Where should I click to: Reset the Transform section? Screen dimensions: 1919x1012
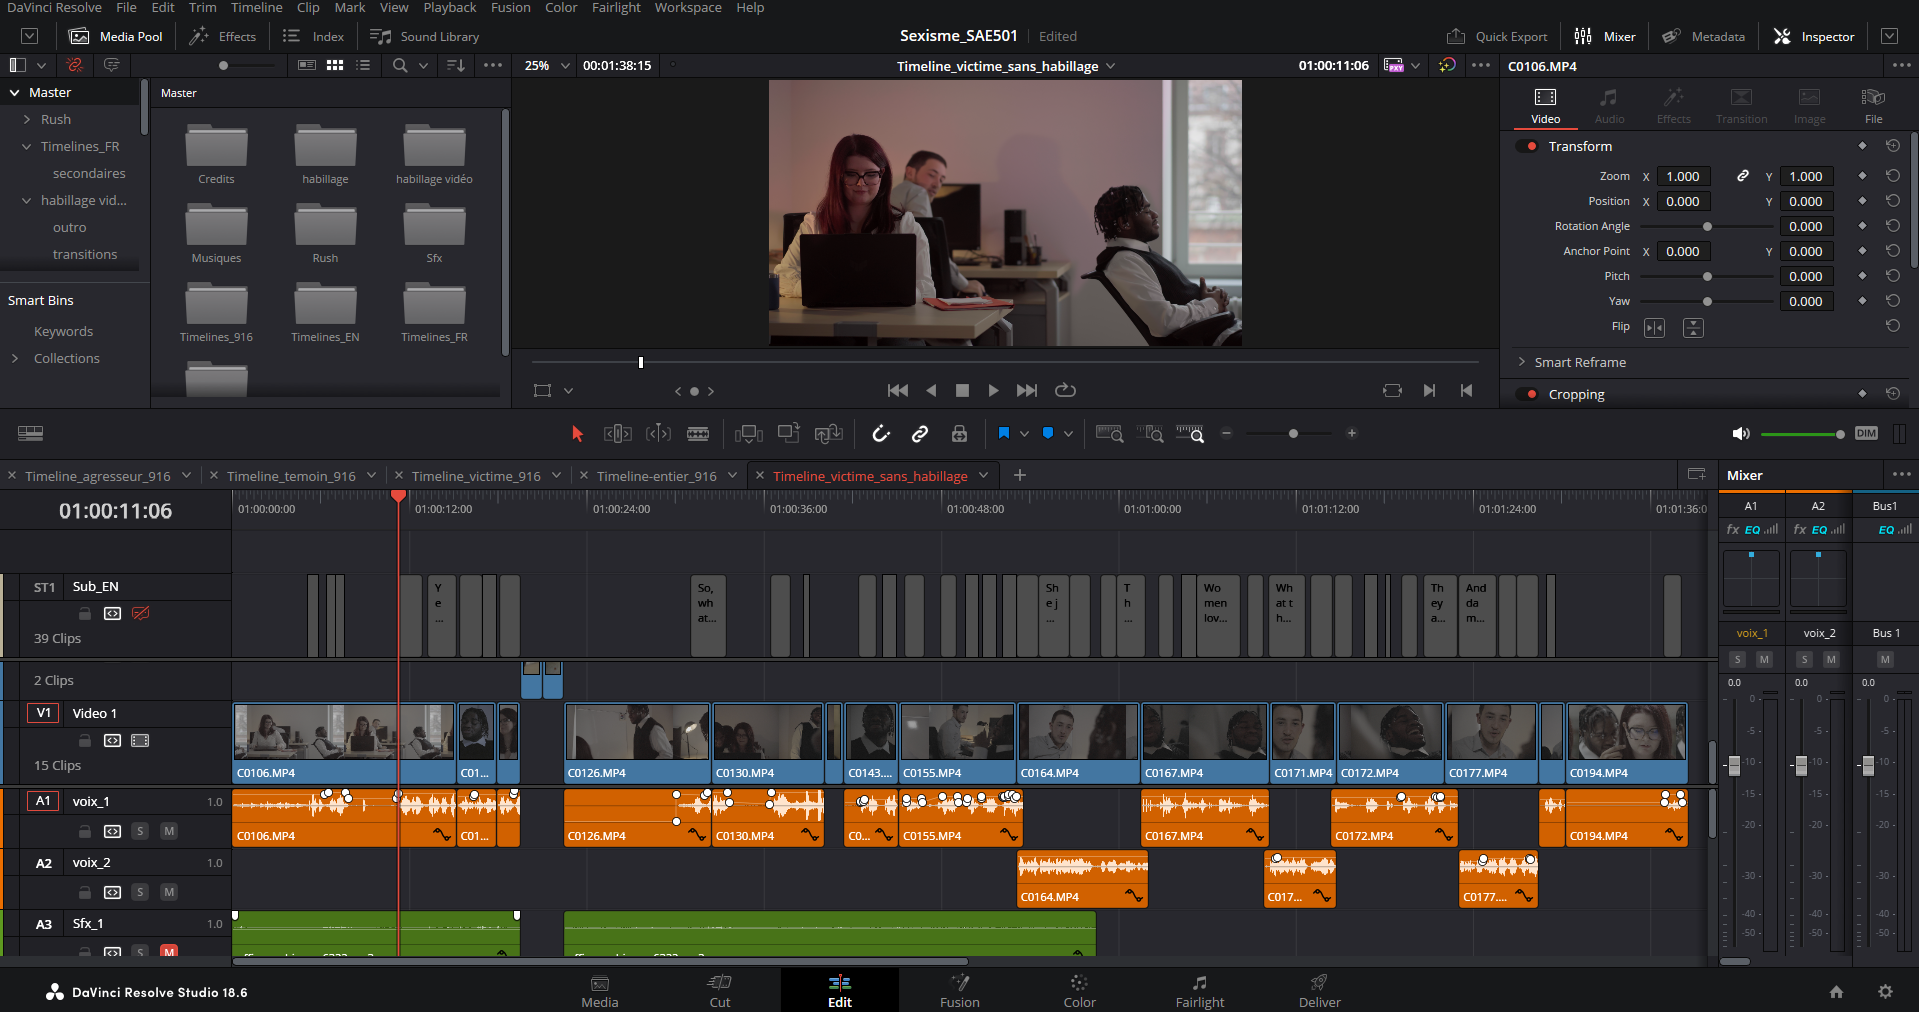point(1893,146)
